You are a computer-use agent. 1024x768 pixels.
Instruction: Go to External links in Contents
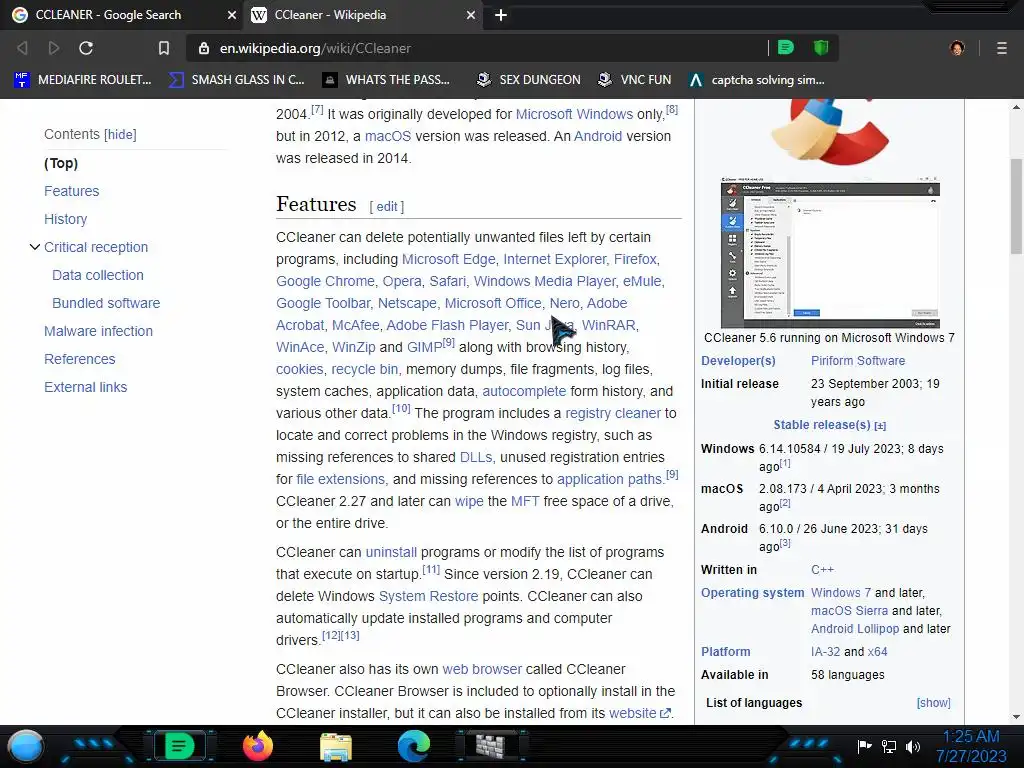tap(86, 387)
